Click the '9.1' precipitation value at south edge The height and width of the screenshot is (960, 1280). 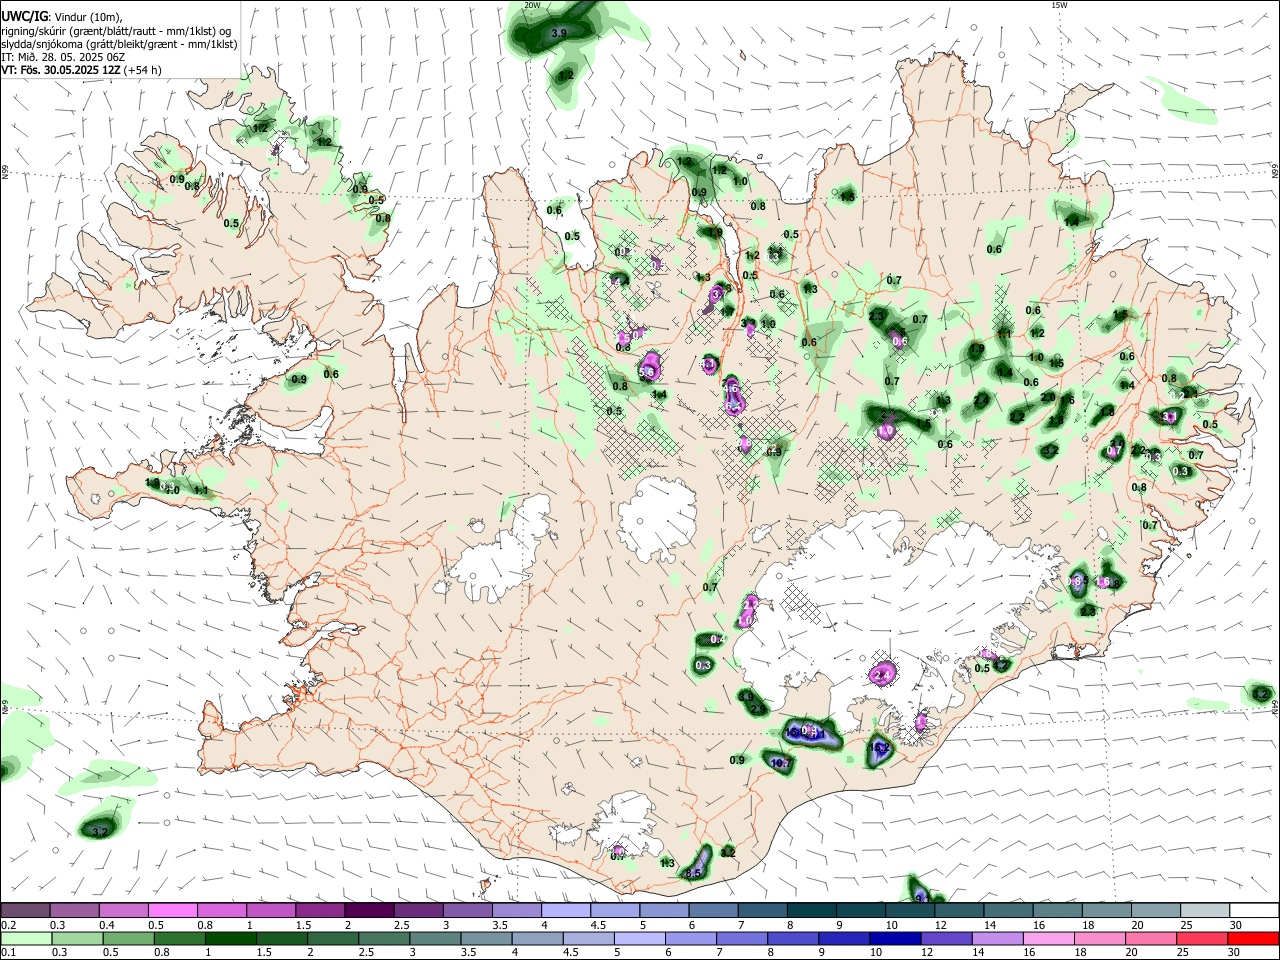[922, 898]
